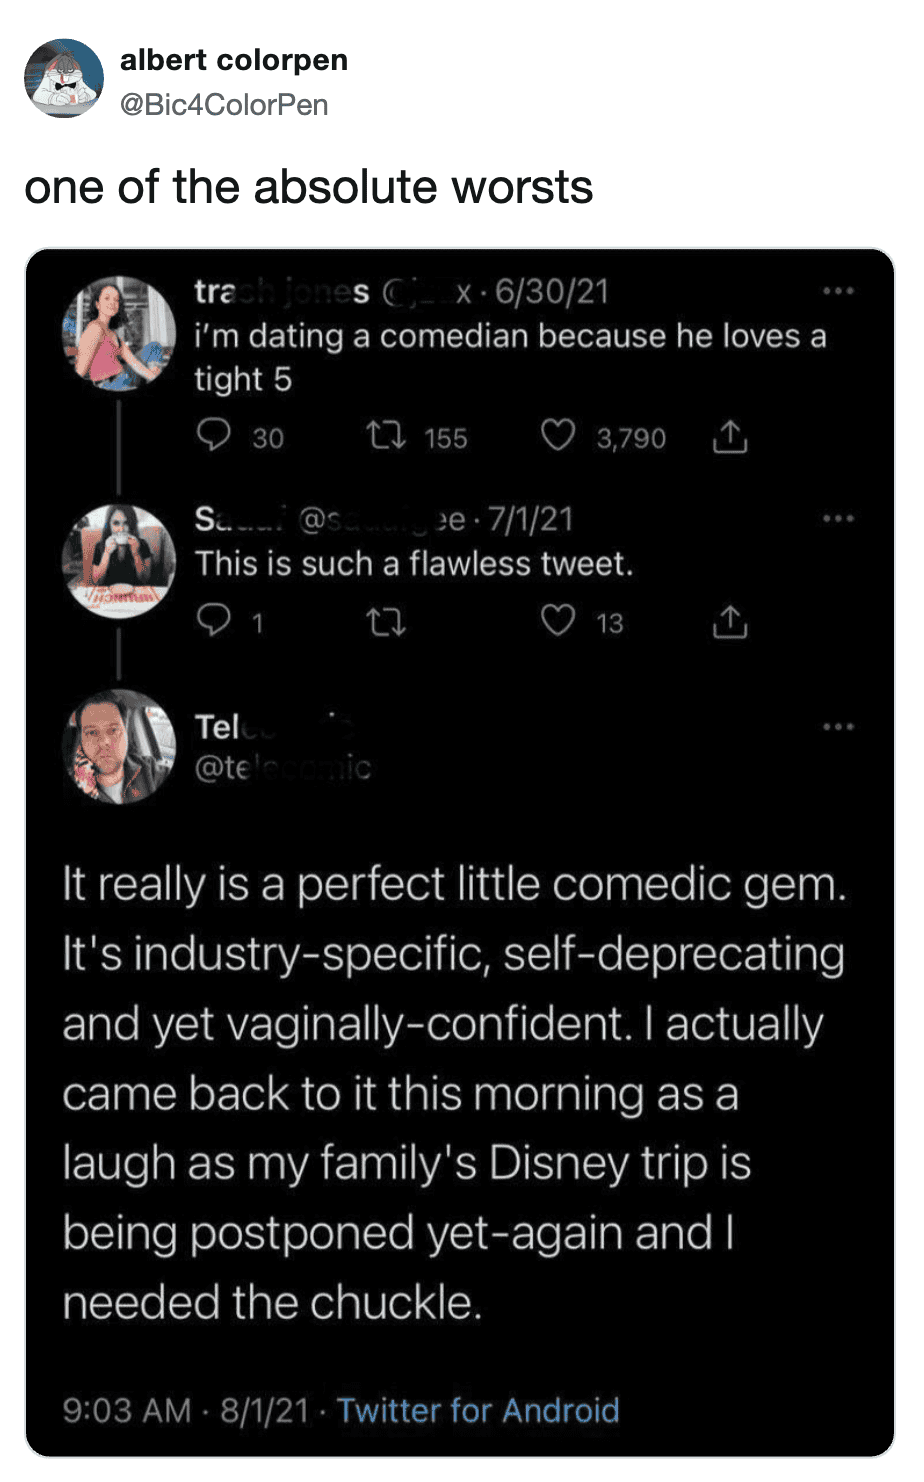Click the @Bic4ColorPen handle
Viewport: 924px width, 1482px height.
click(224, 105)
